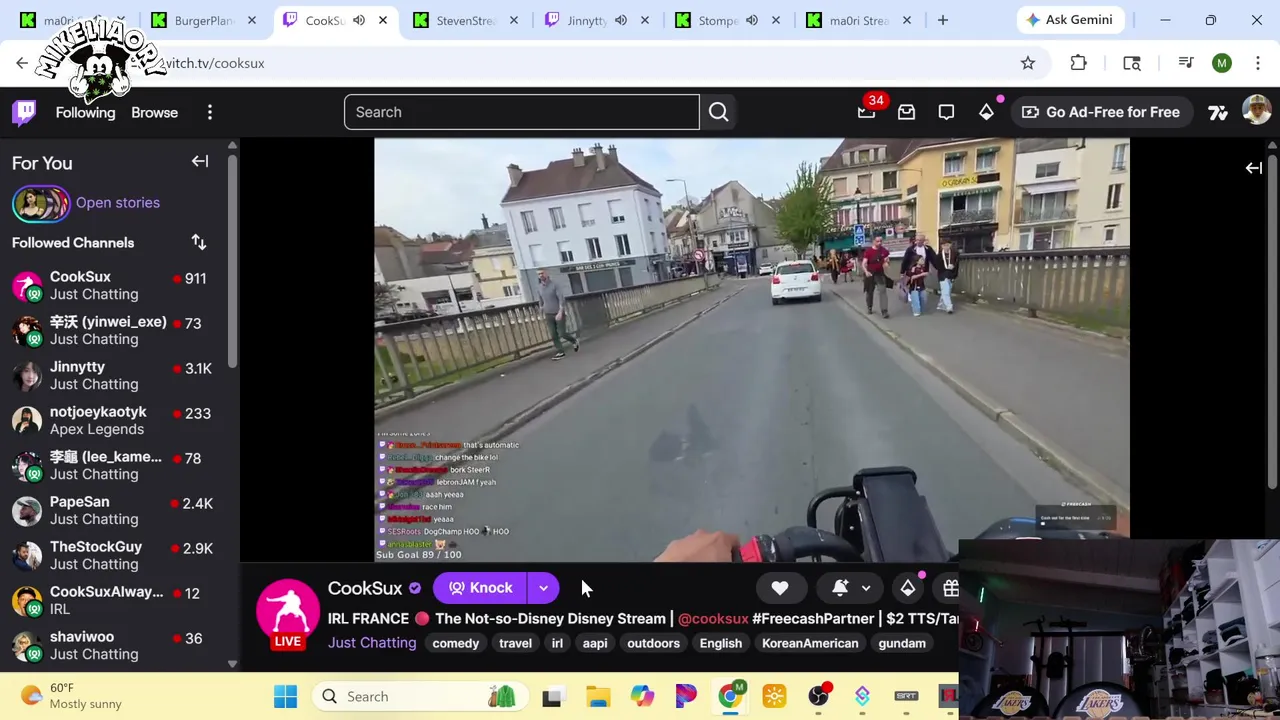Collapse the For You sidebar
This screenshot has width=1280, height=720.
pyautogui.click(x=200, y=161)
